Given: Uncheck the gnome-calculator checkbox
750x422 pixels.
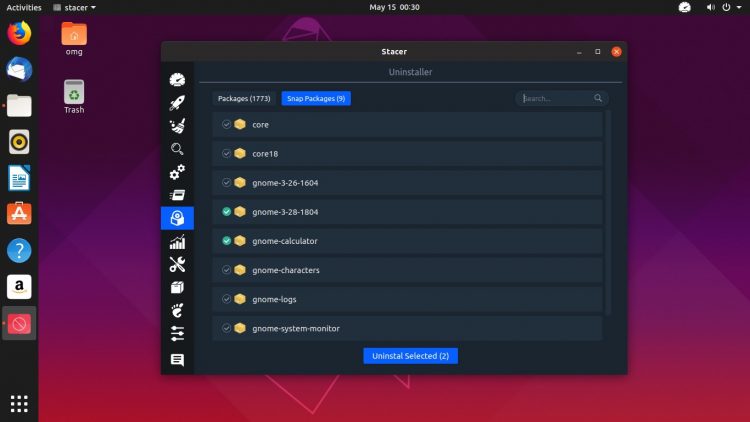Looking at the screenshot, I should [226, 241].
